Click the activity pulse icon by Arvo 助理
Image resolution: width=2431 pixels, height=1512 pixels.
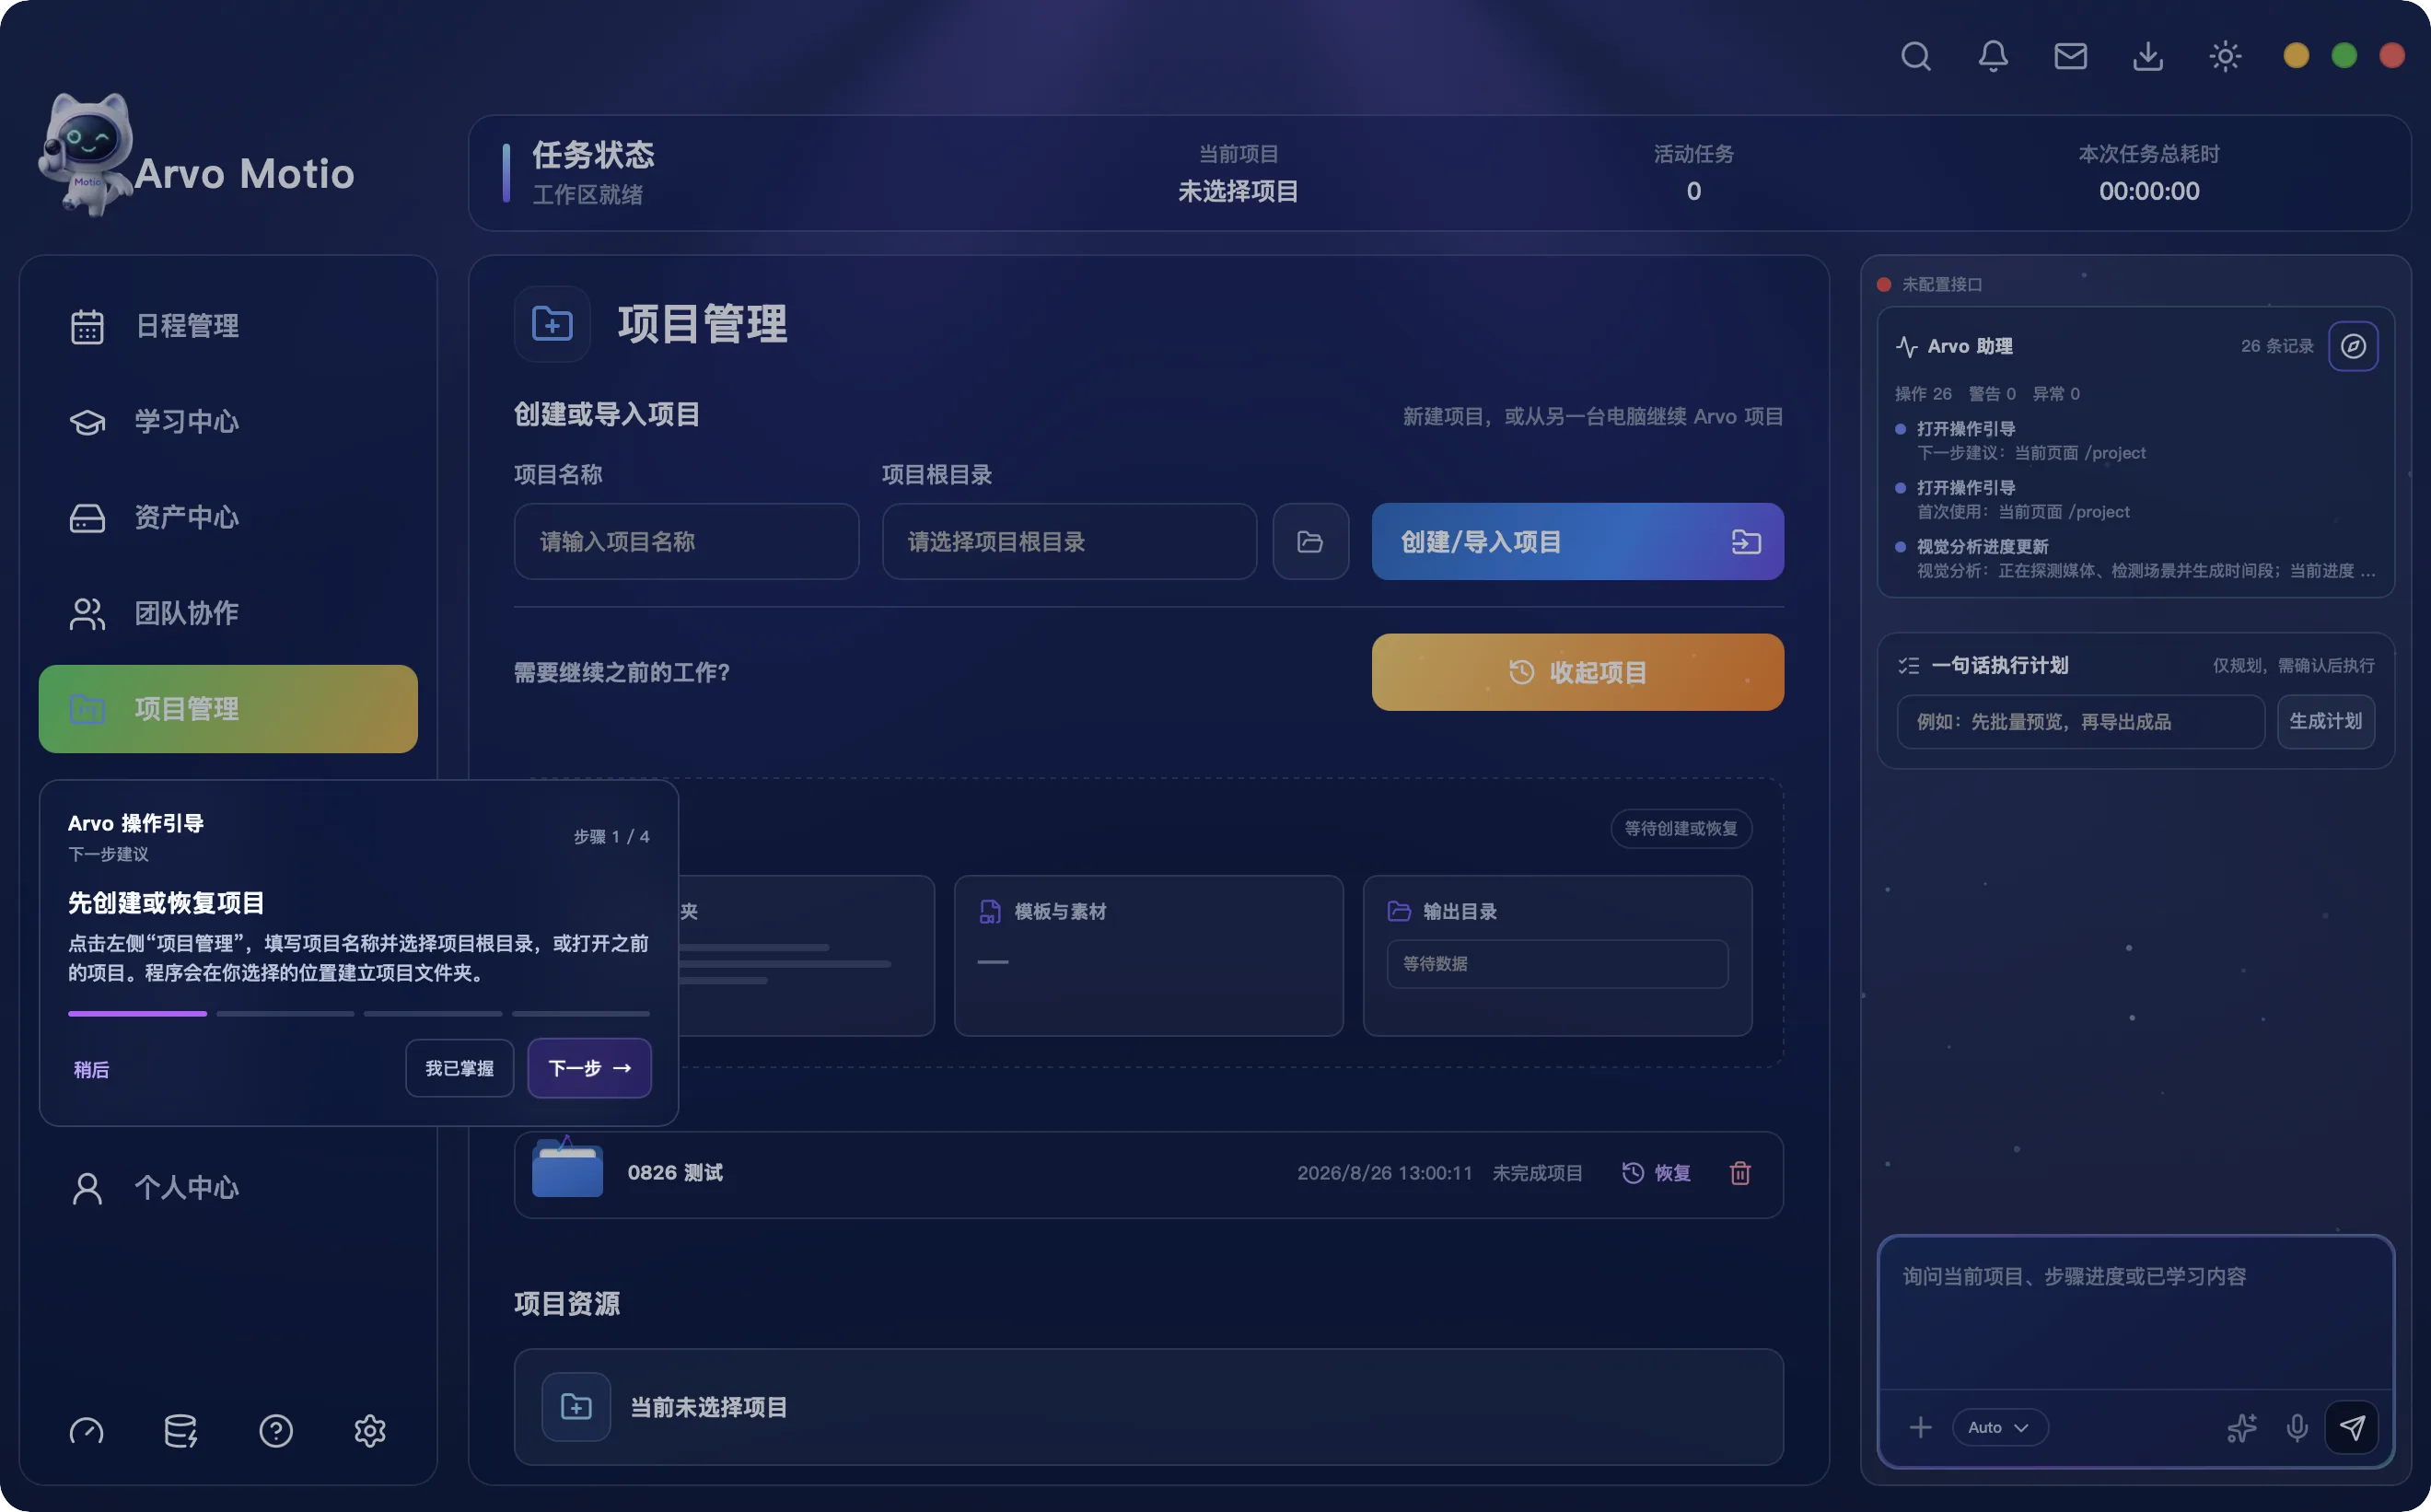pyautogui.click(x=1906, y=346)
